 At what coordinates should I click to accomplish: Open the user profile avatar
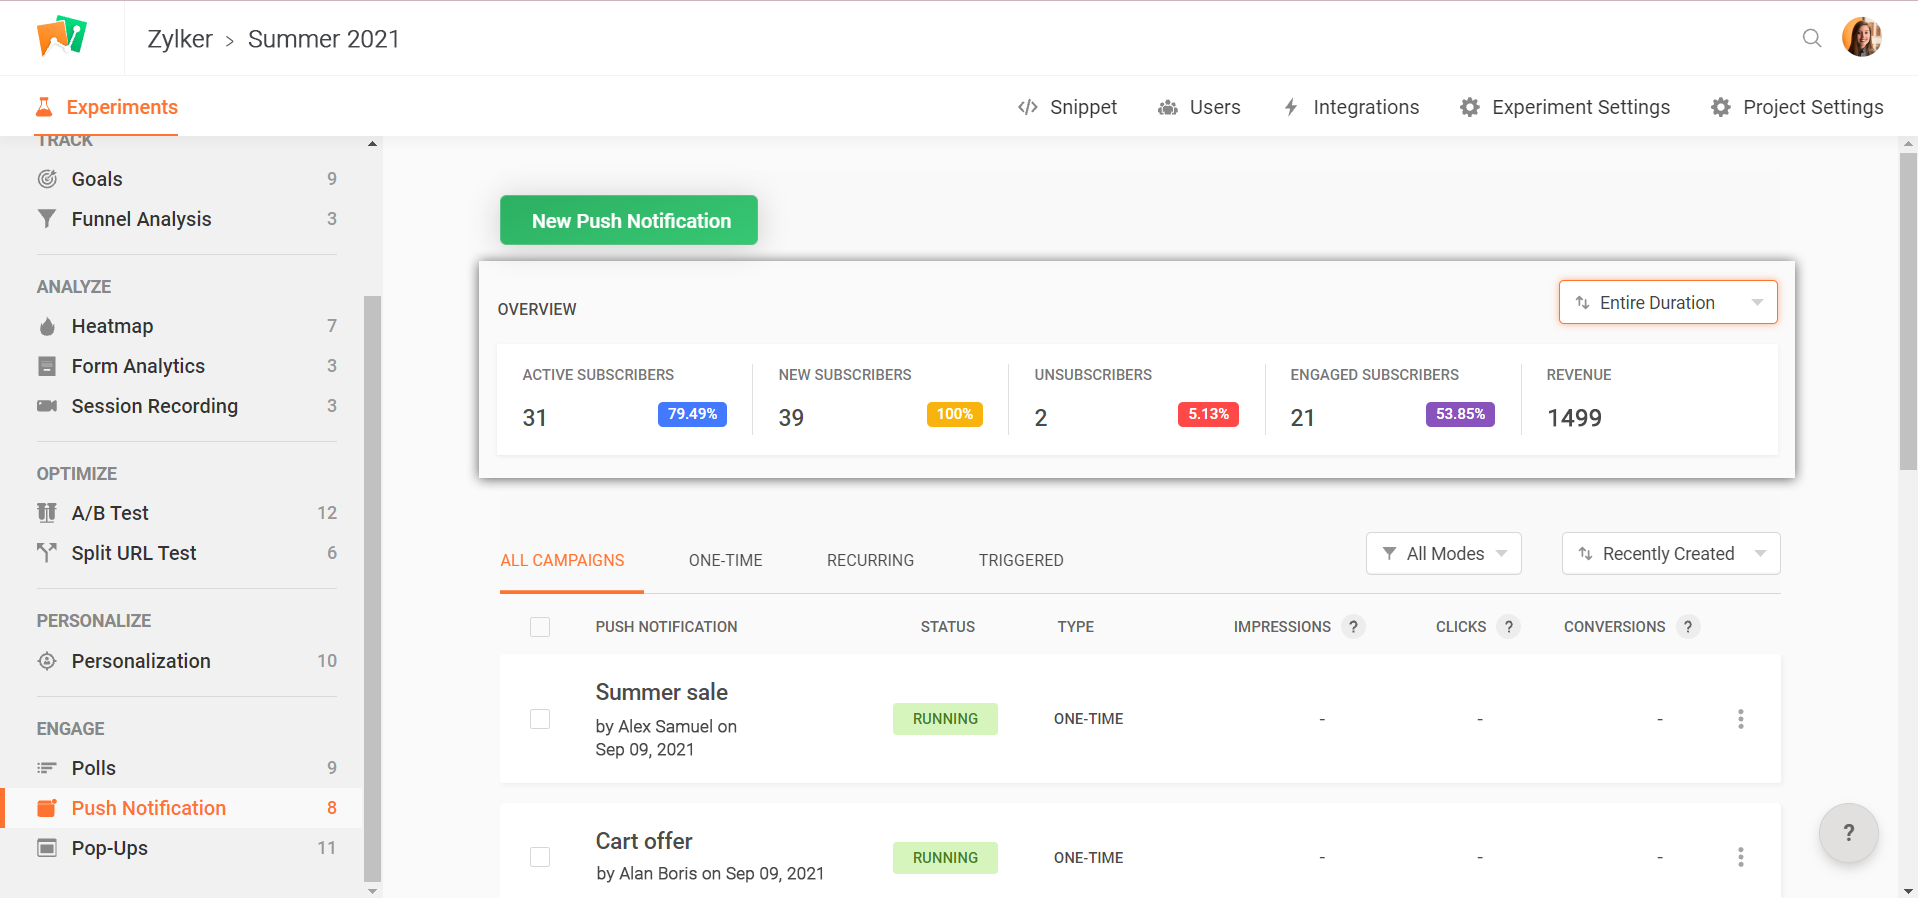[1861, 38]
